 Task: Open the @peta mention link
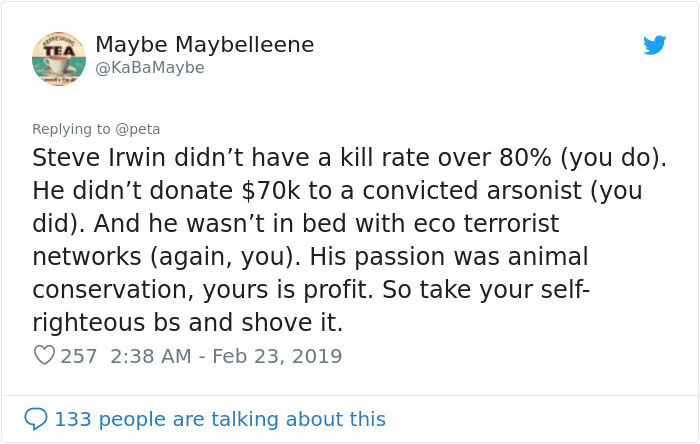coord(138,129)
